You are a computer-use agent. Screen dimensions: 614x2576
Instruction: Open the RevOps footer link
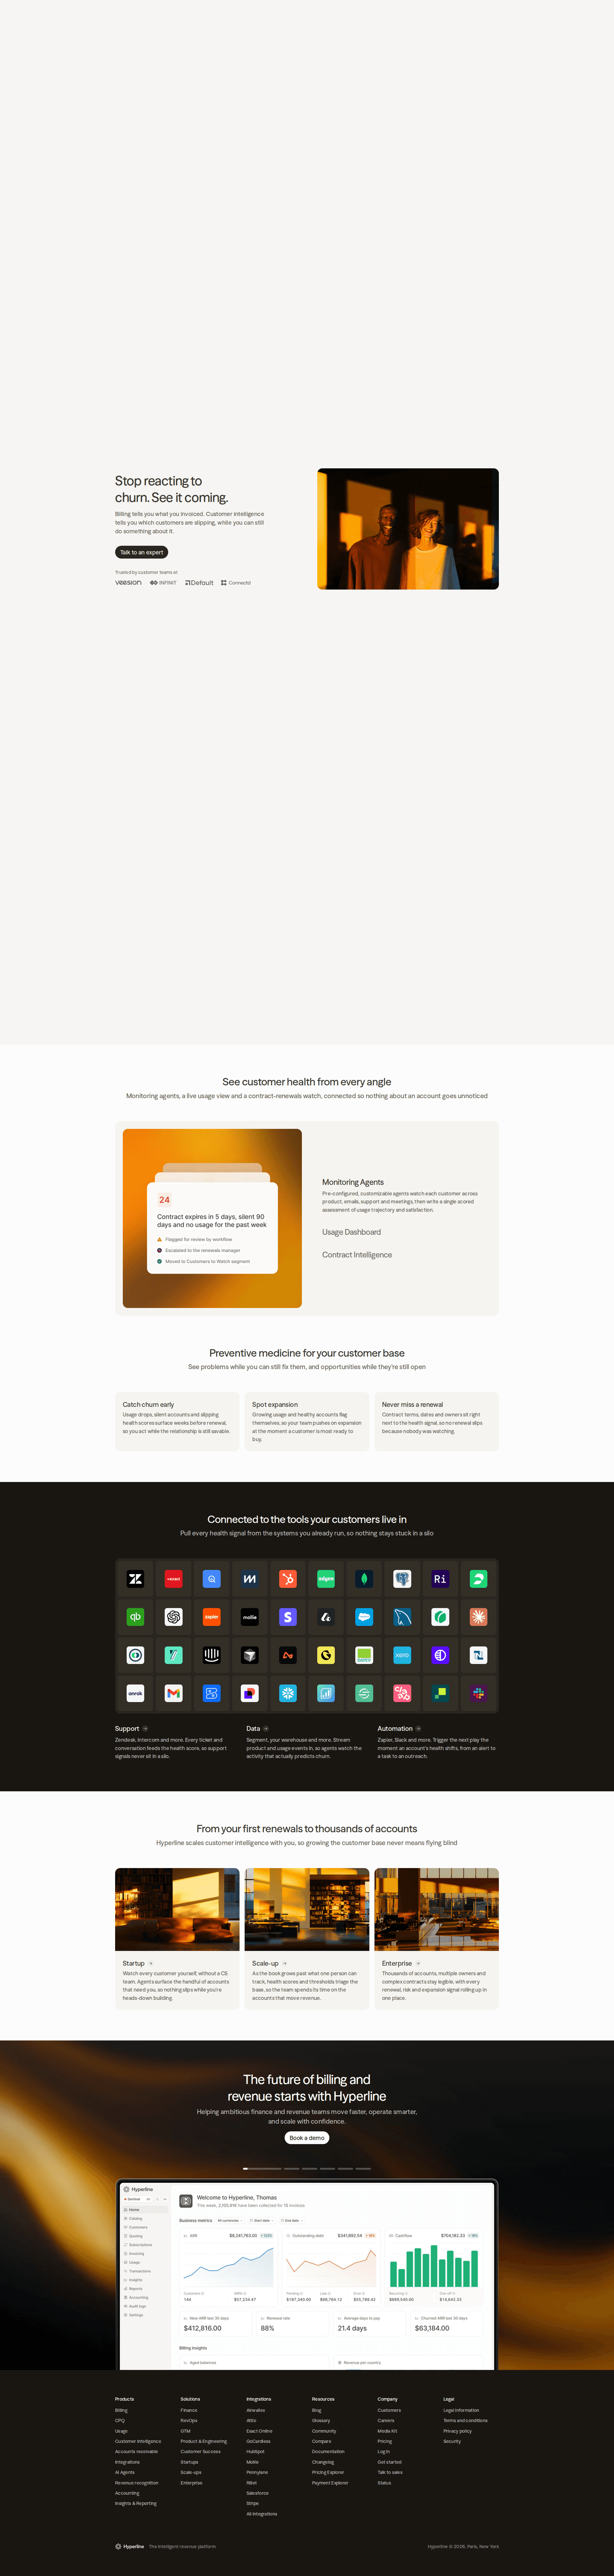(189, 2421)
